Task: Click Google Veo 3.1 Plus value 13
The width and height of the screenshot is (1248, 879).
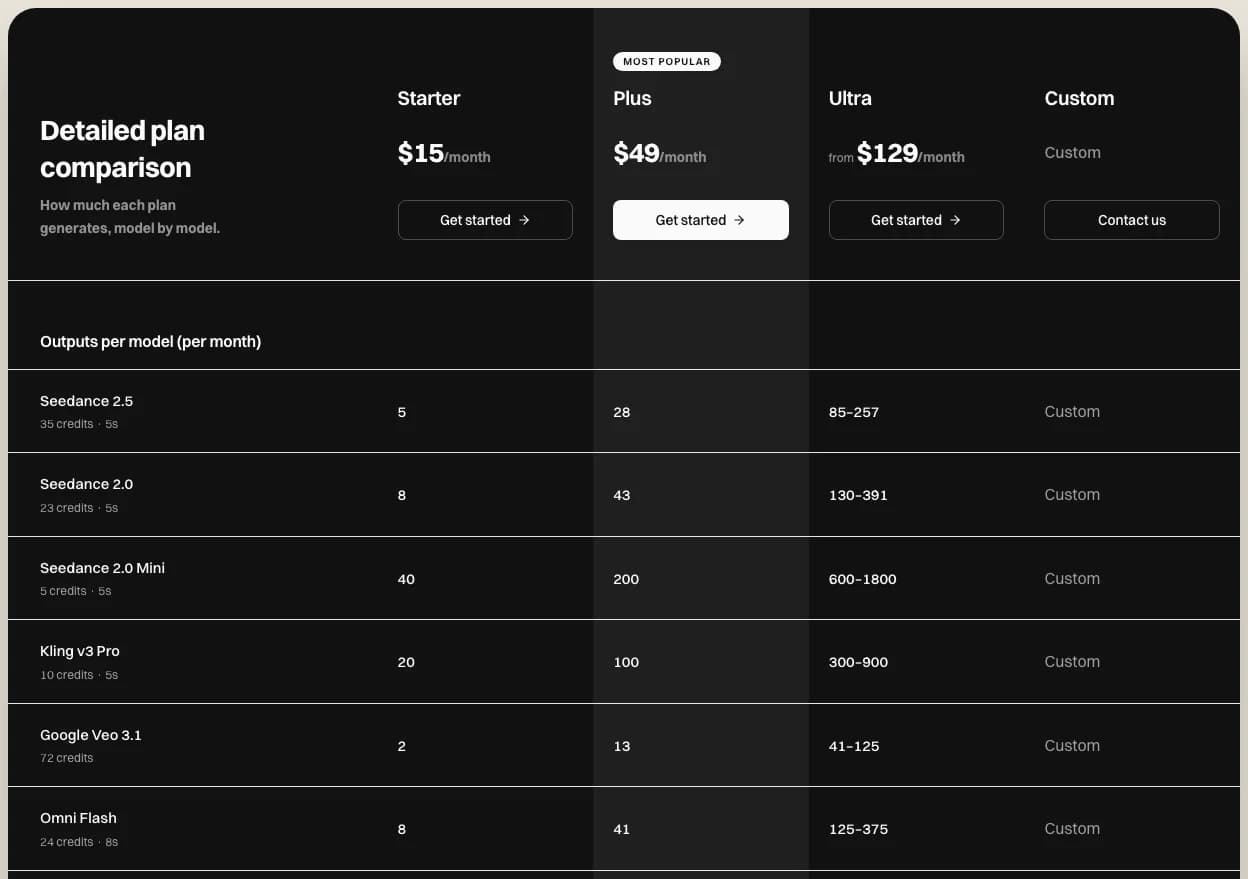Action: coord(622,746)
